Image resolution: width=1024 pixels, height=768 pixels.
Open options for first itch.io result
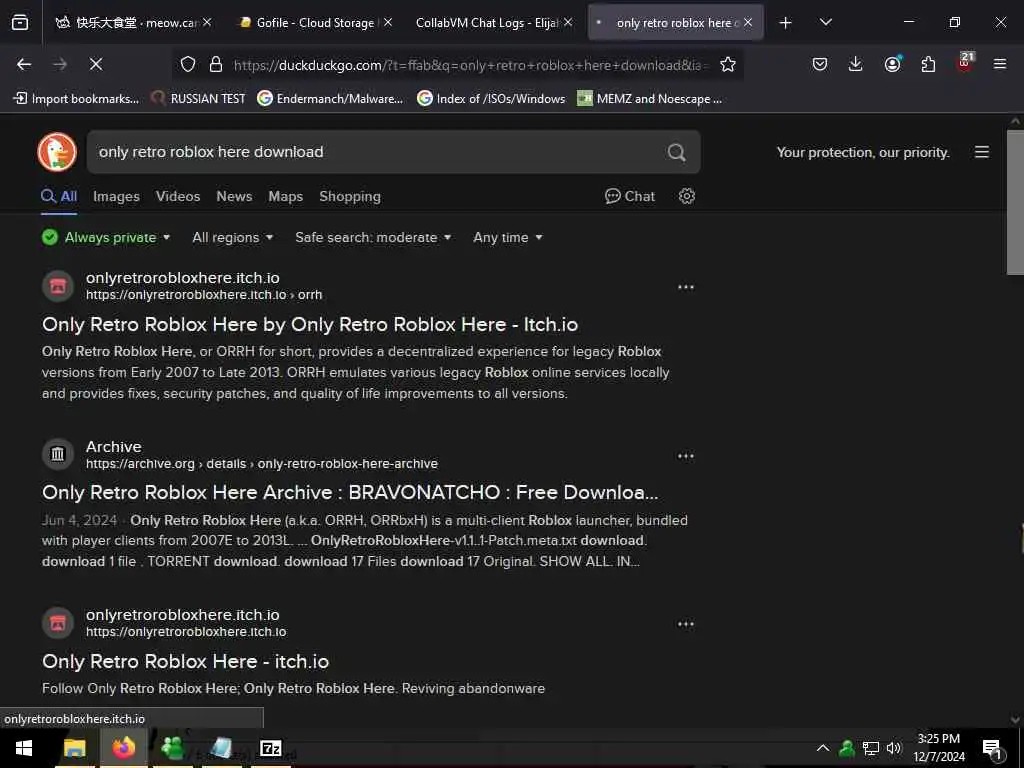pos(685,287)
